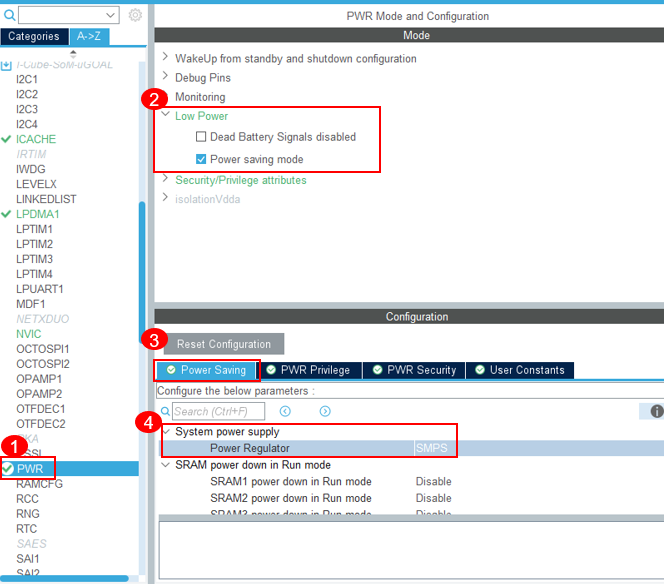Viewport: 664px width, 584px height.
Task: Open the PWR Security tab
Action: [x=414, y=370]
